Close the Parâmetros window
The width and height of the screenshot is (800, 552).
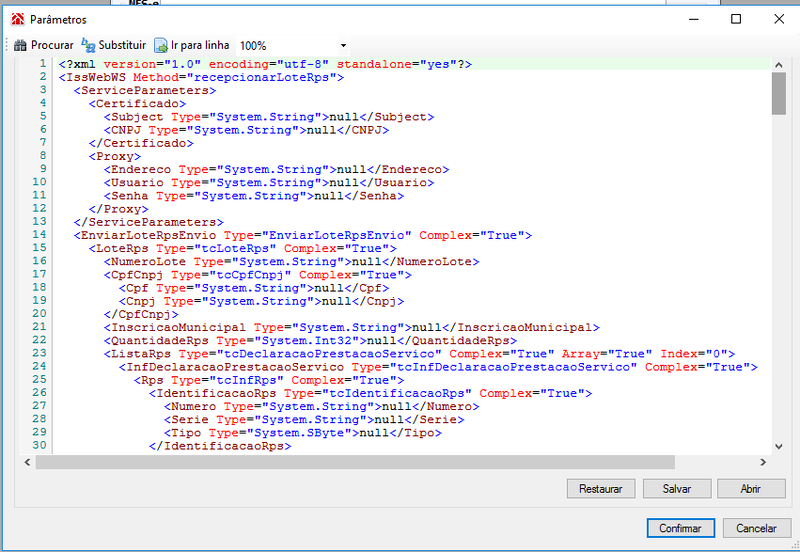click(779, 19)
